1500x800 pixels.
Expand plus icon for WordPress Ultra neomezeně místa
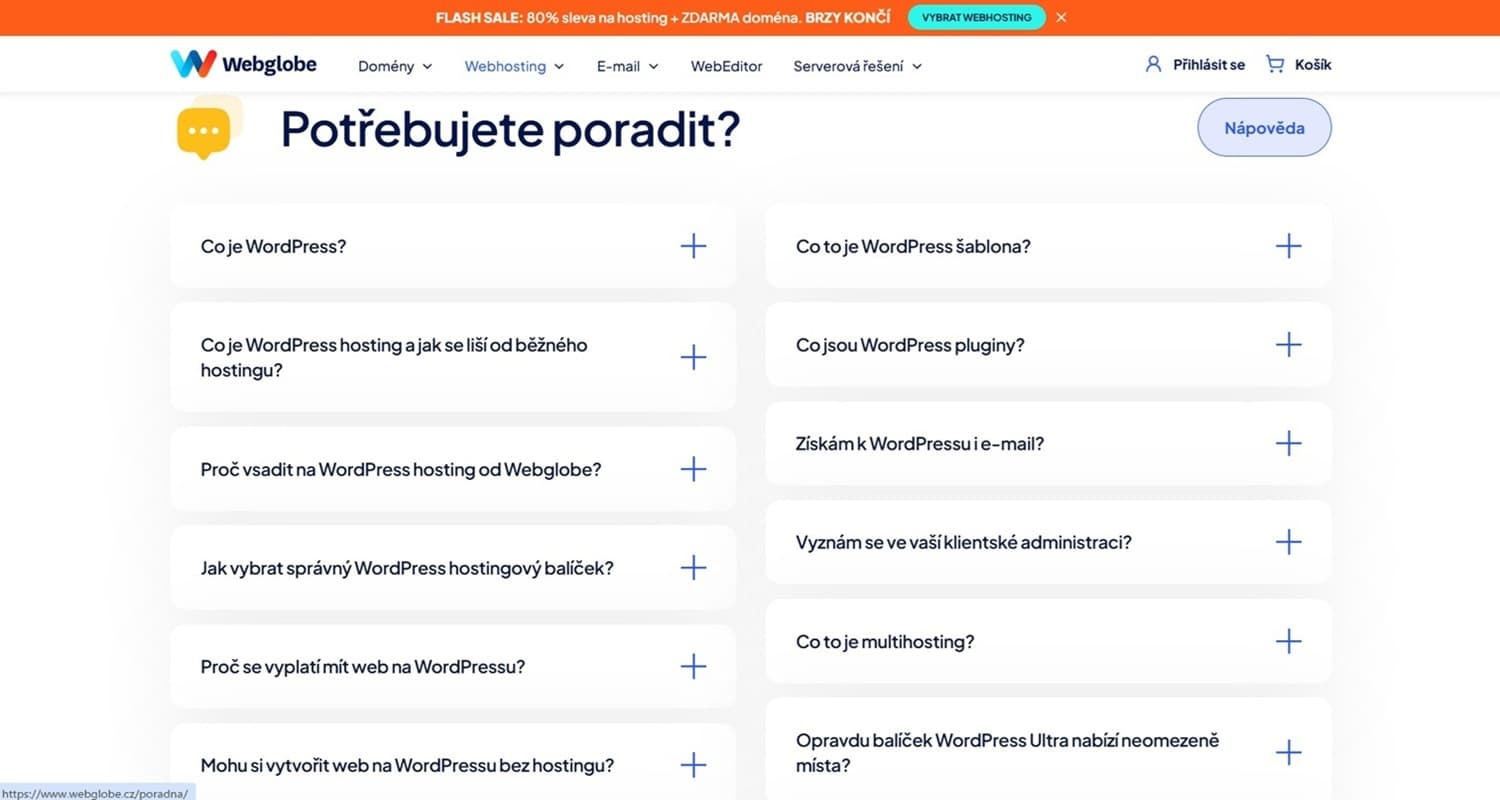click(x=1289, y=752)
